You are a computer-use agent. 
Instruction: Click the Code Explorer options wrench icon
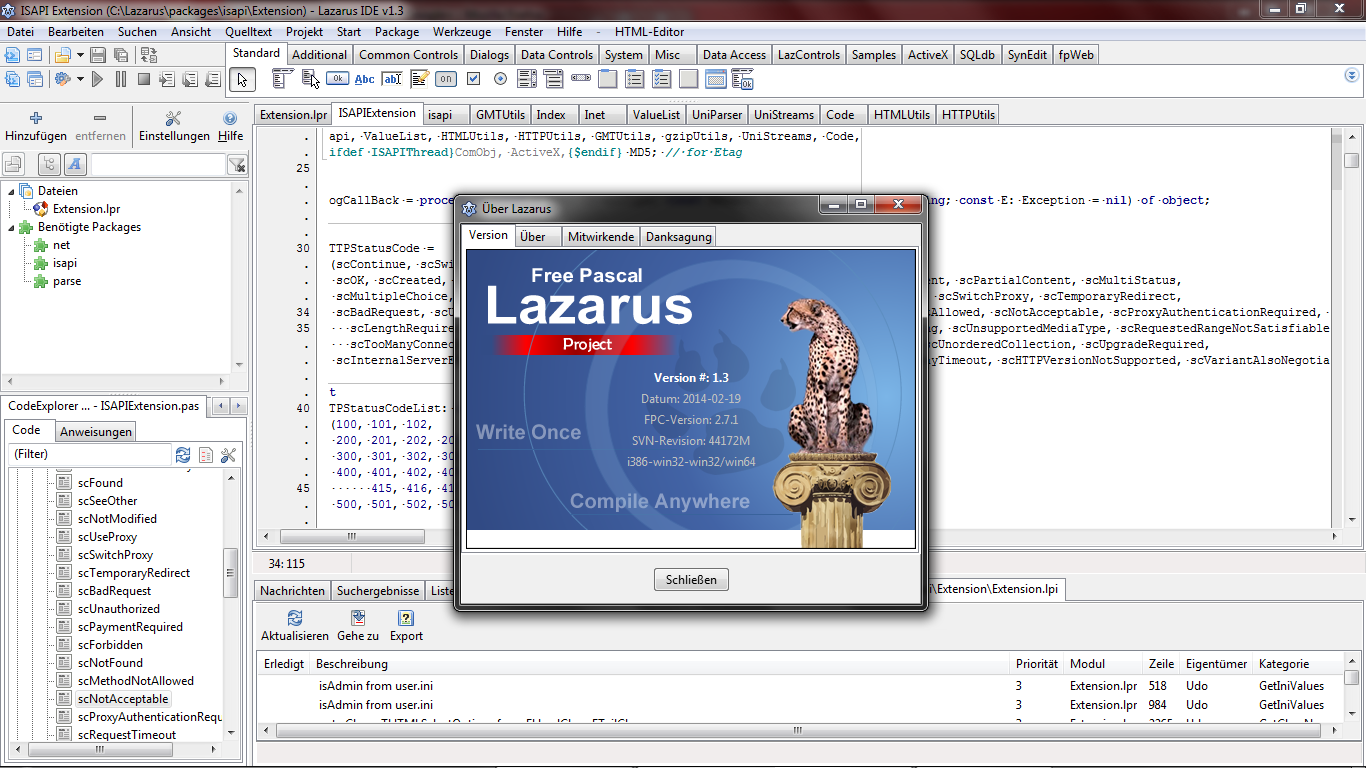pos(228,455)
